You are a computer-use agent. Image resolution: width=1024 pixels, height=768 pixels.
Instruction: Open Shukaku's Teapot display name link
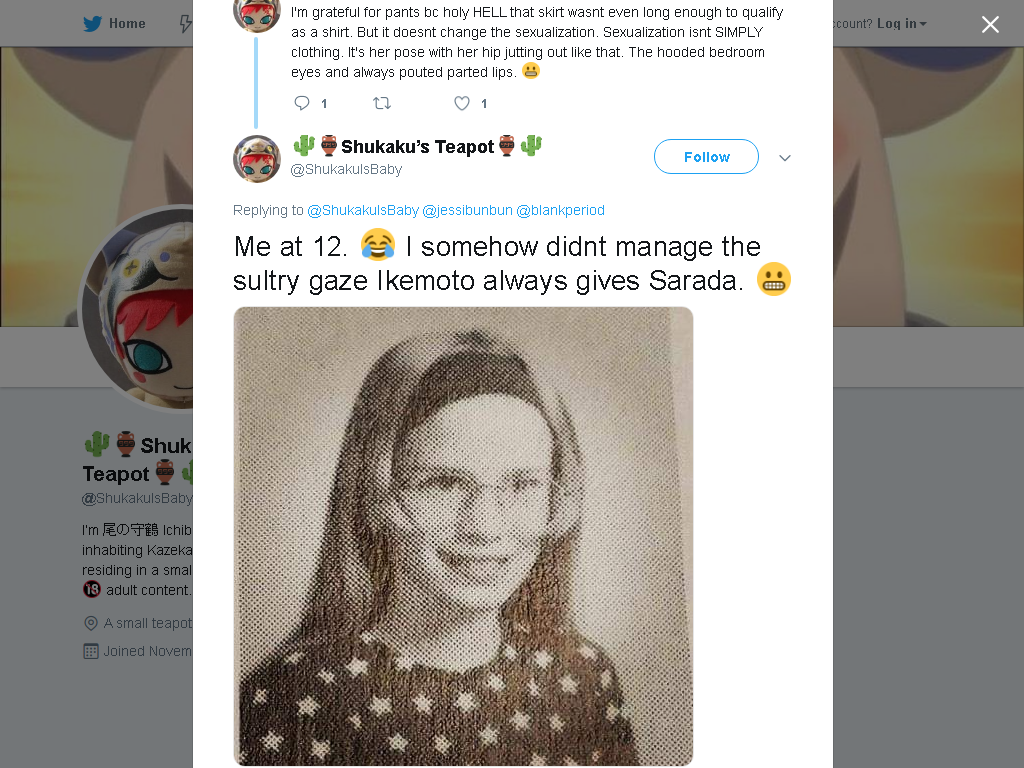coord(417,146)
